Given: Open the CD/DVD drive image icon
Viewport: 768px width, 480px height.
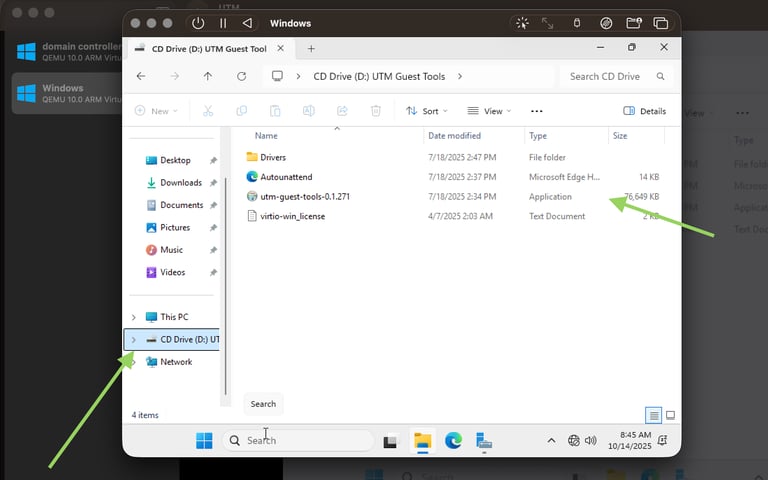Looking at the screenshot, I should pyautogui.click(x=606, y=23).
